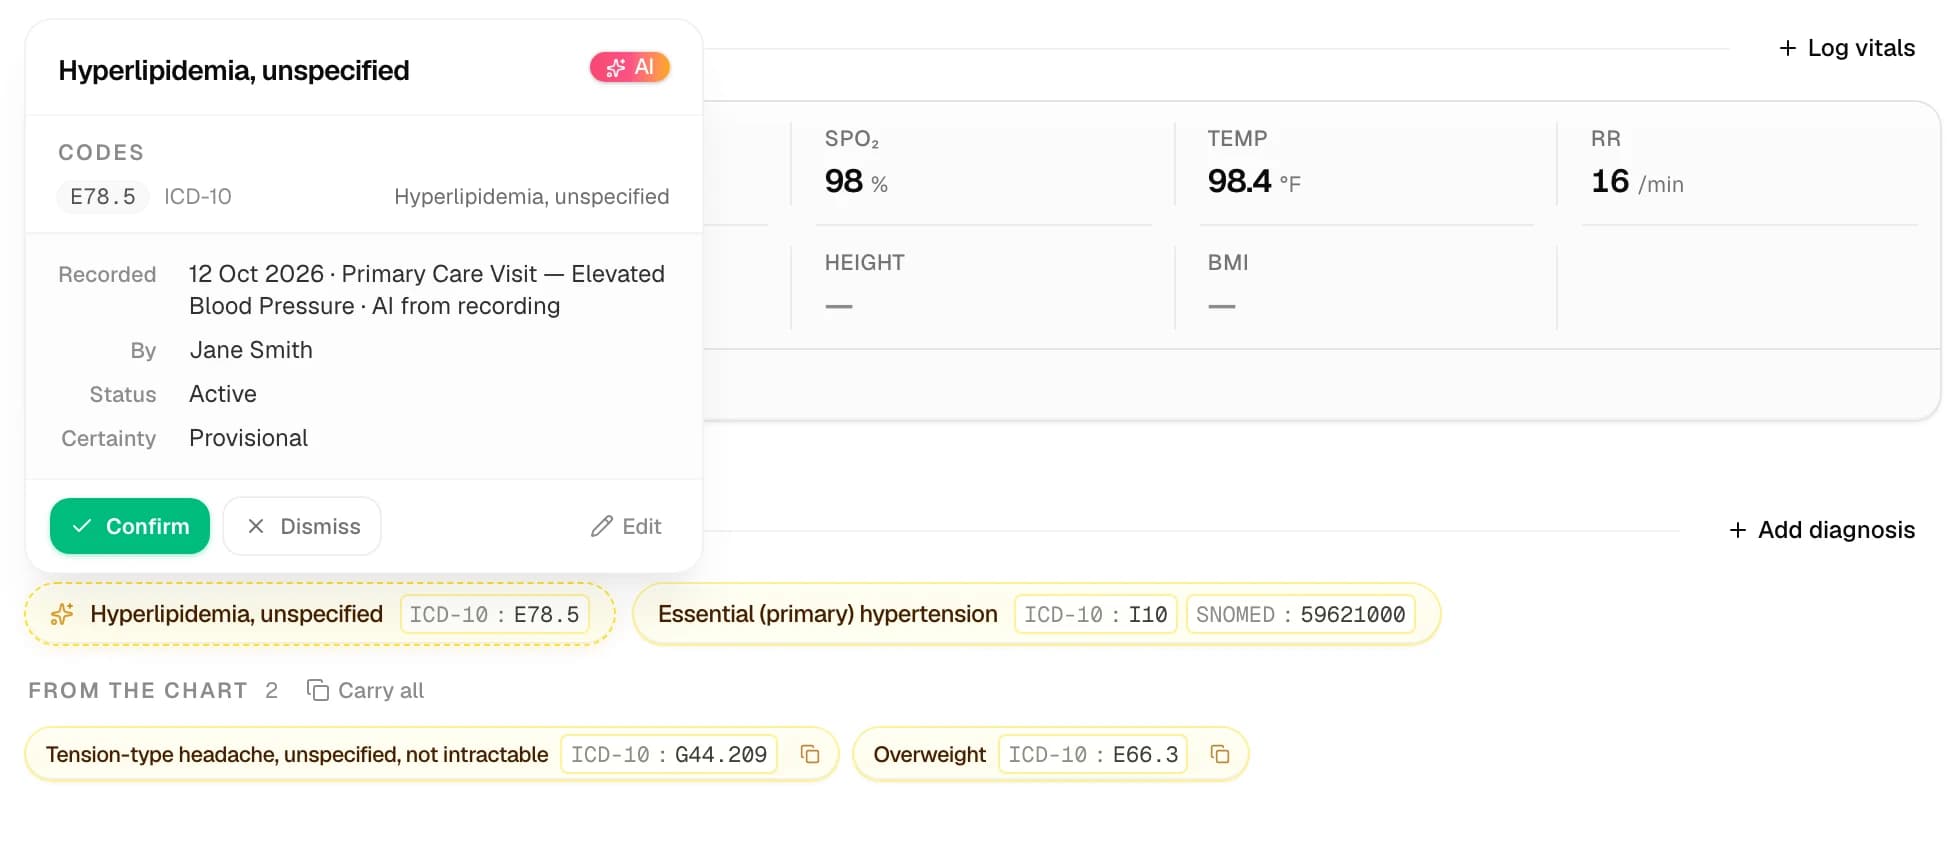The width and height of the screenshot is (1956, 856).
Task: Click the ICD-10 : G44.209 code tag
Action: tap(669, 754)
